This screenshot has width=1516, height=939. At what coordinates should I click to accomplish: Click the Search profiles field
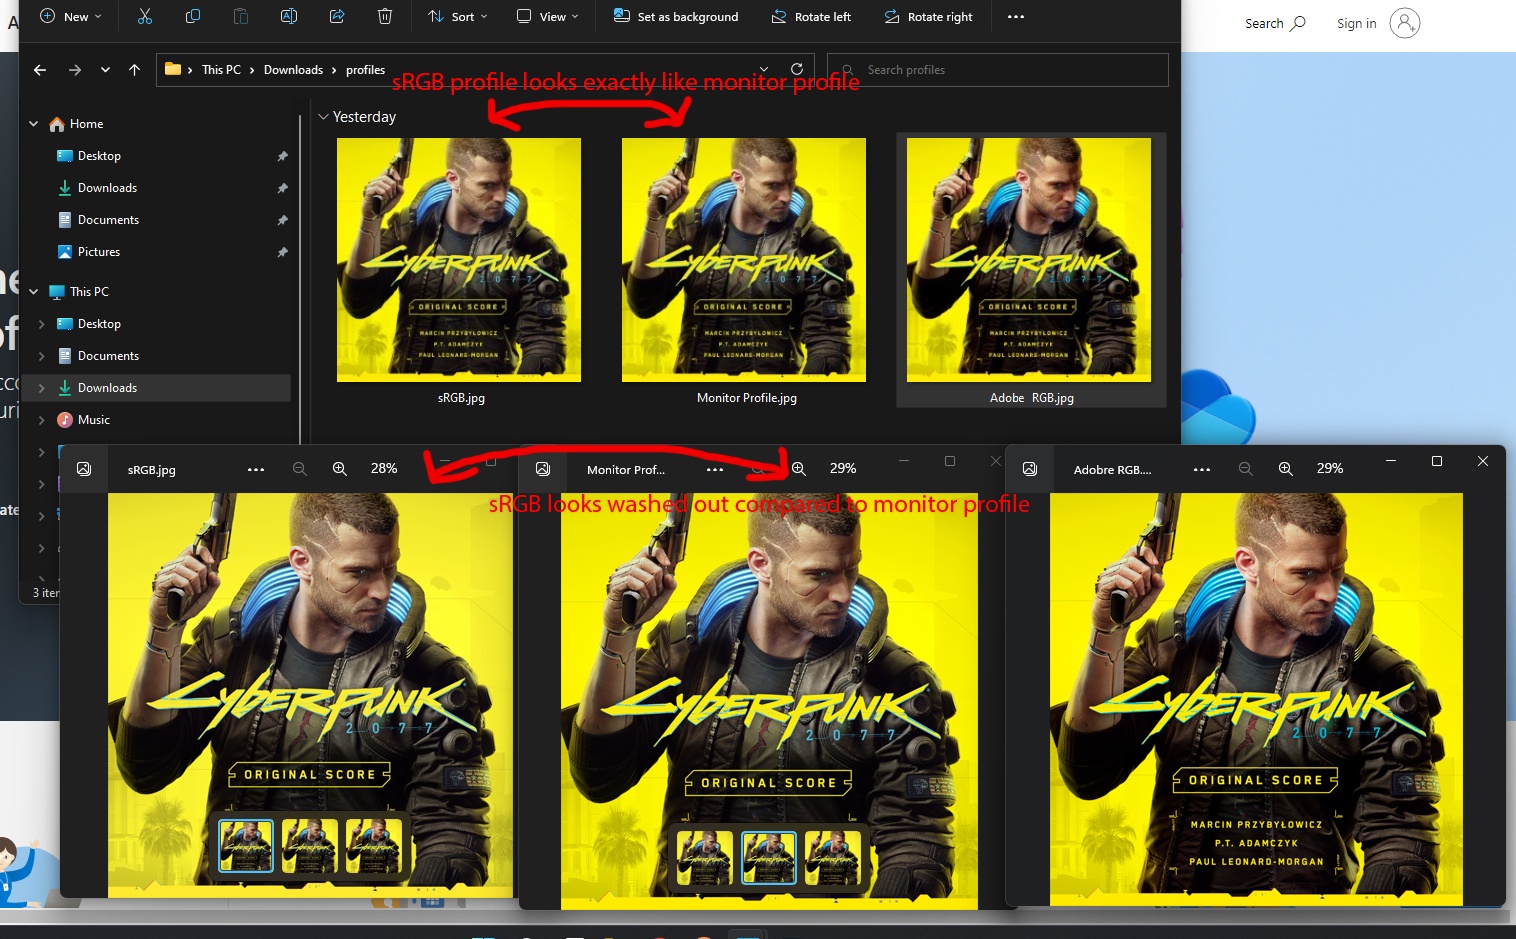[x=998, y=70]
